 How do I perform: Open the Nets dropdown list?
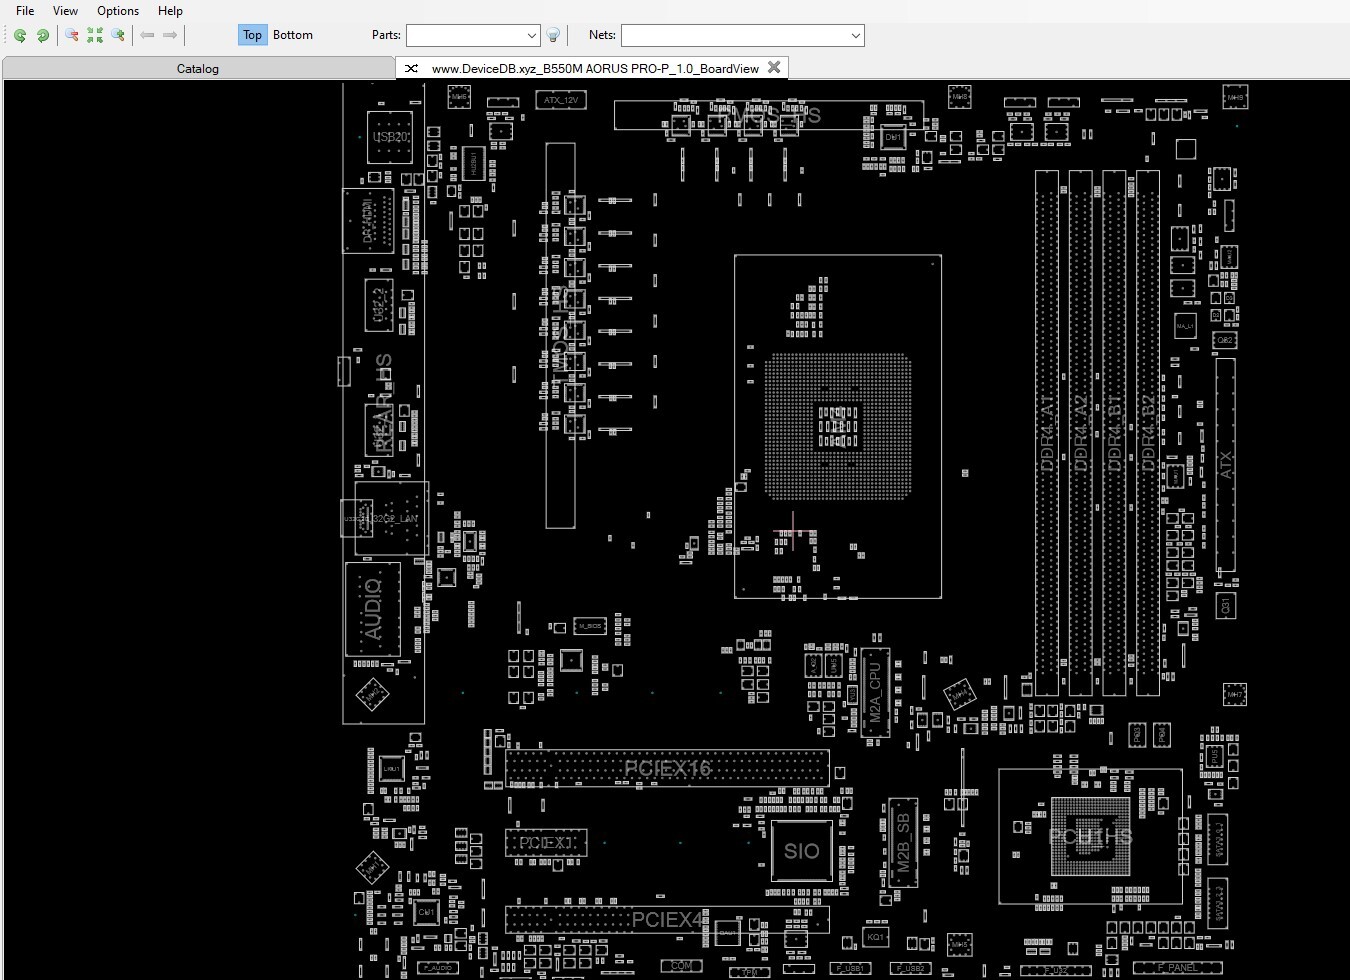pyautogui.click(x=856, y=35)
